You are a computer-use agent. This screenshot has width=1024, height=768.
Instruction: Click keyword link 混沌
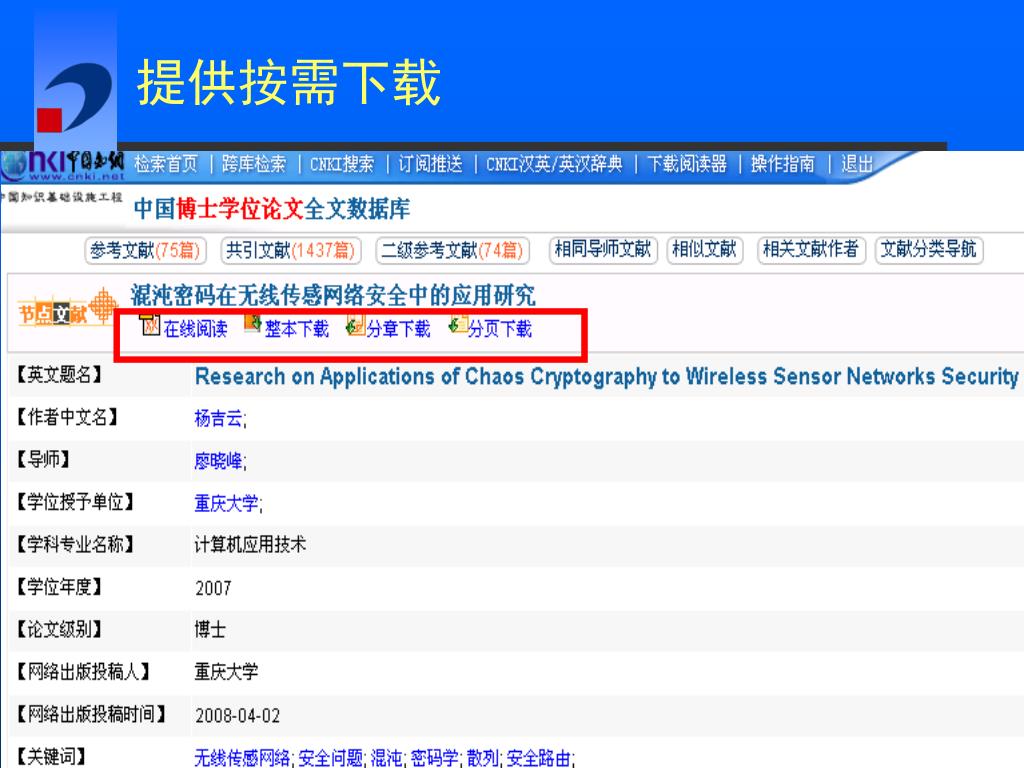pos(387,758)
